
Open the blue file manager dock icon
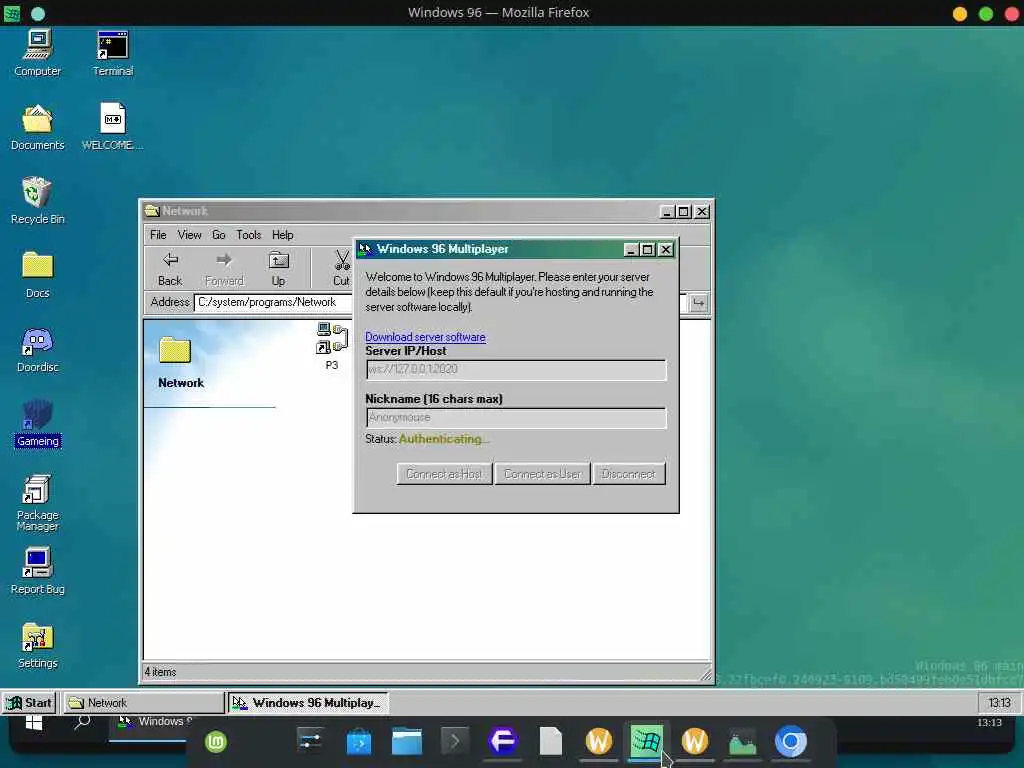(x=407, y=742)
